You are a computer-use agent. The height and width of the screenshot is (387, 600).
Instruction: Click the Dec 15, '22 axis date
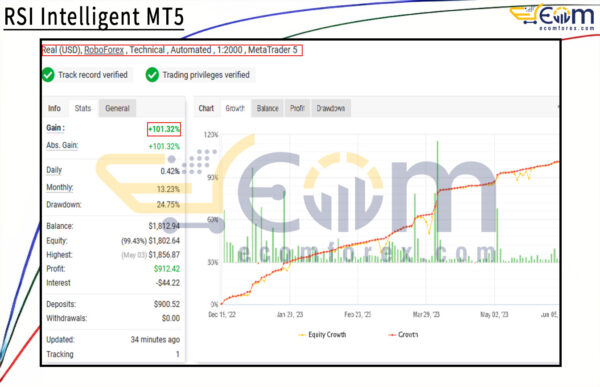pos(222,315)
